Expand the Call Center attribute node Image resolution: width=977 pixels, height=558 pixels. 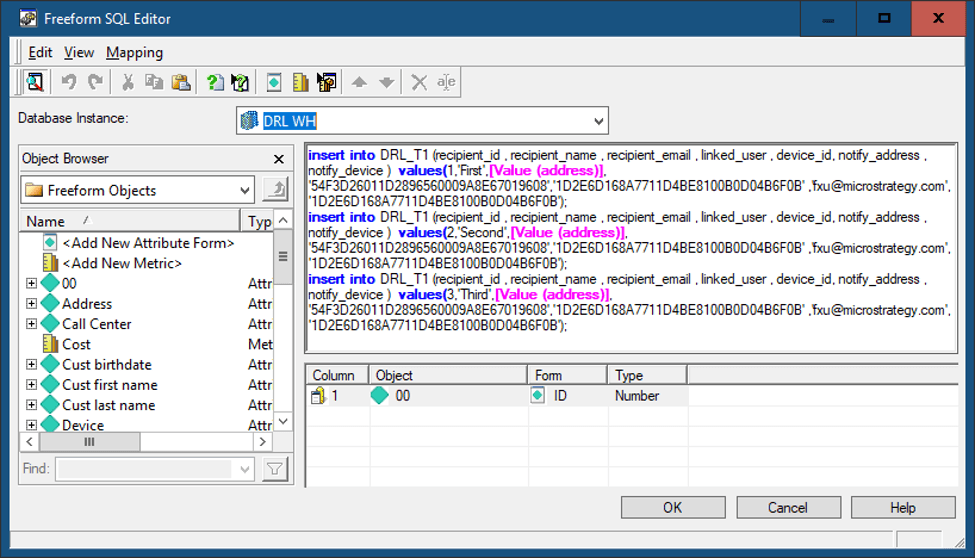click(31, 324)
